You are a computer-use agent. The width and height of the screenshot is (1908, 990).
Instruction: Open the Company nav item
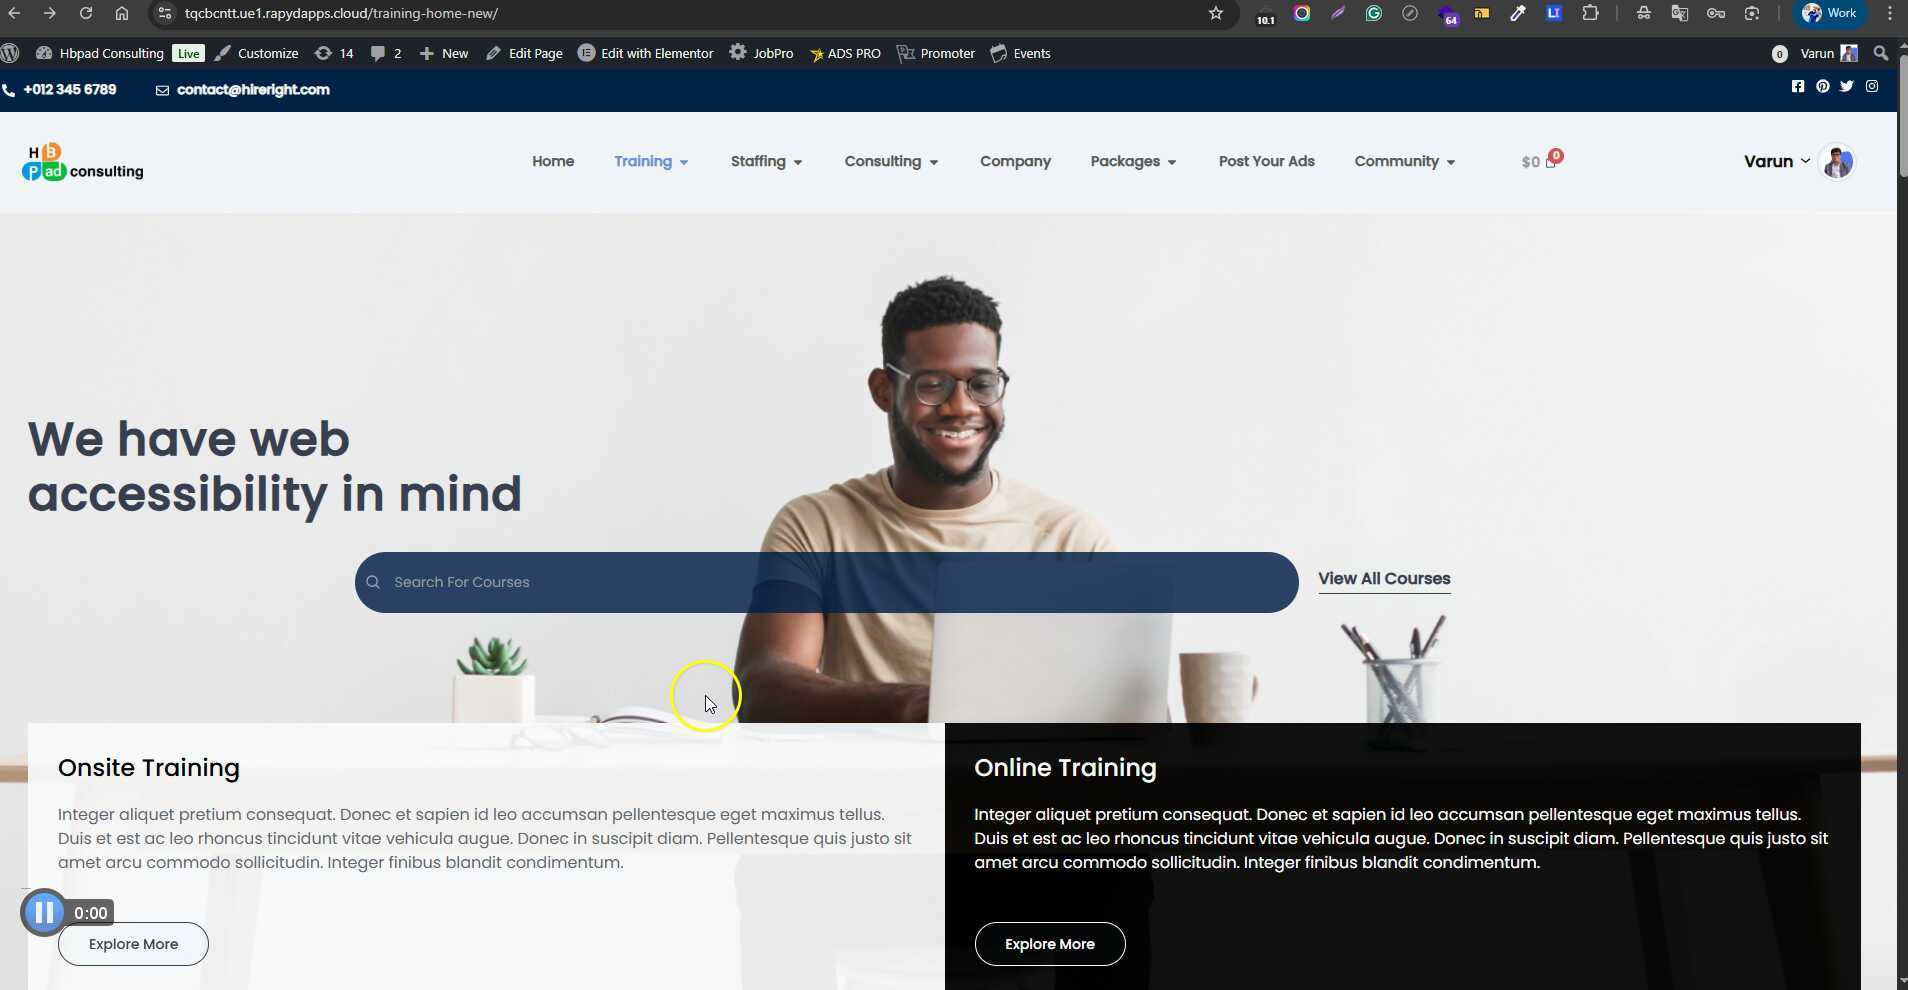(x=1015, y=161)
